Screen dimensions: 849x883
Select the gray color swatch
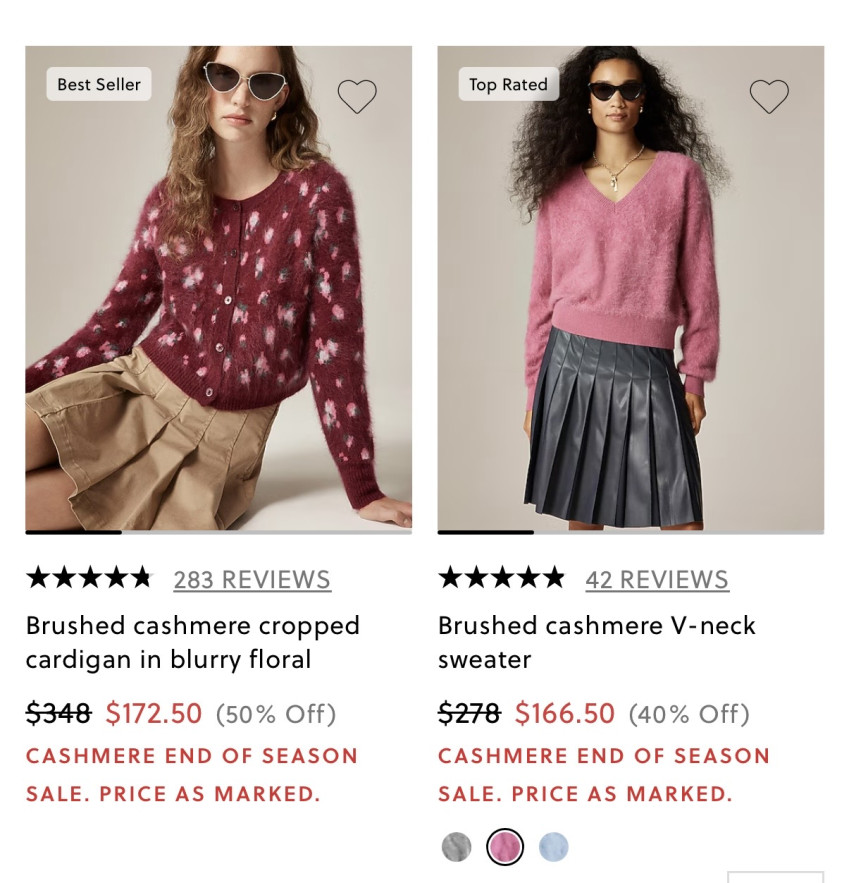[x=456, y=847]
